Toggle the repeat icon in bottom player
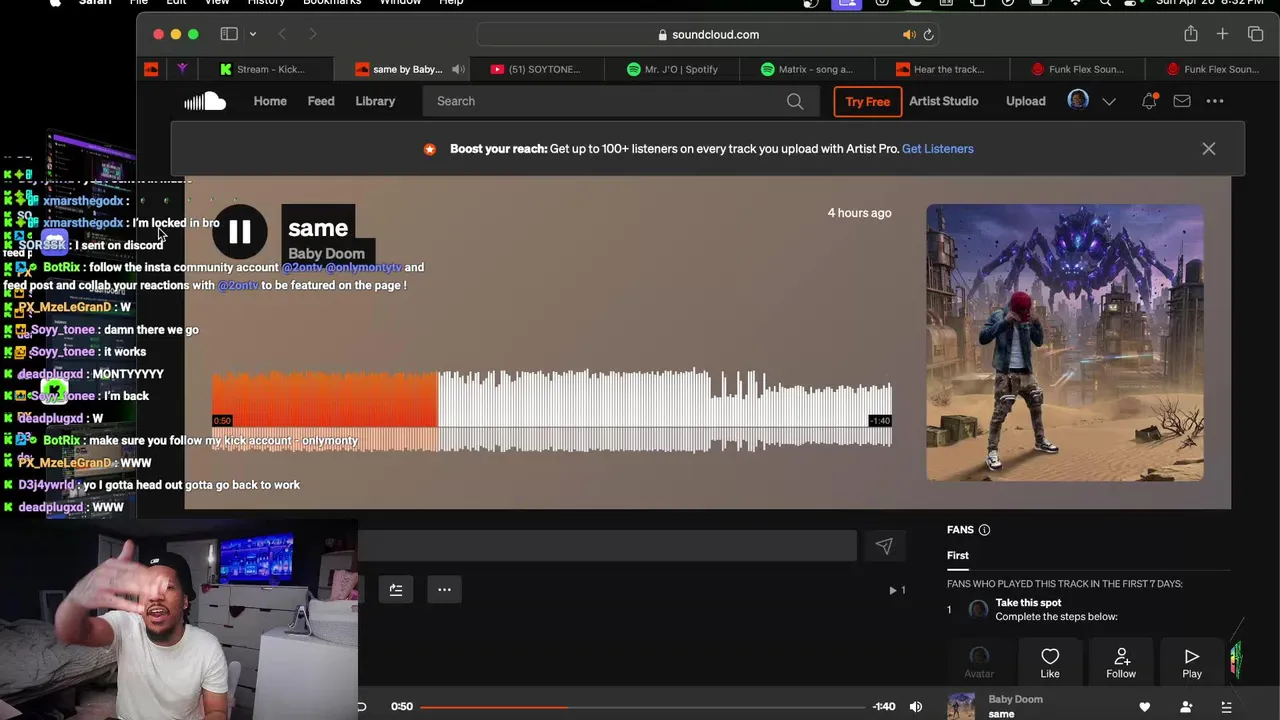 click(361, 707)
